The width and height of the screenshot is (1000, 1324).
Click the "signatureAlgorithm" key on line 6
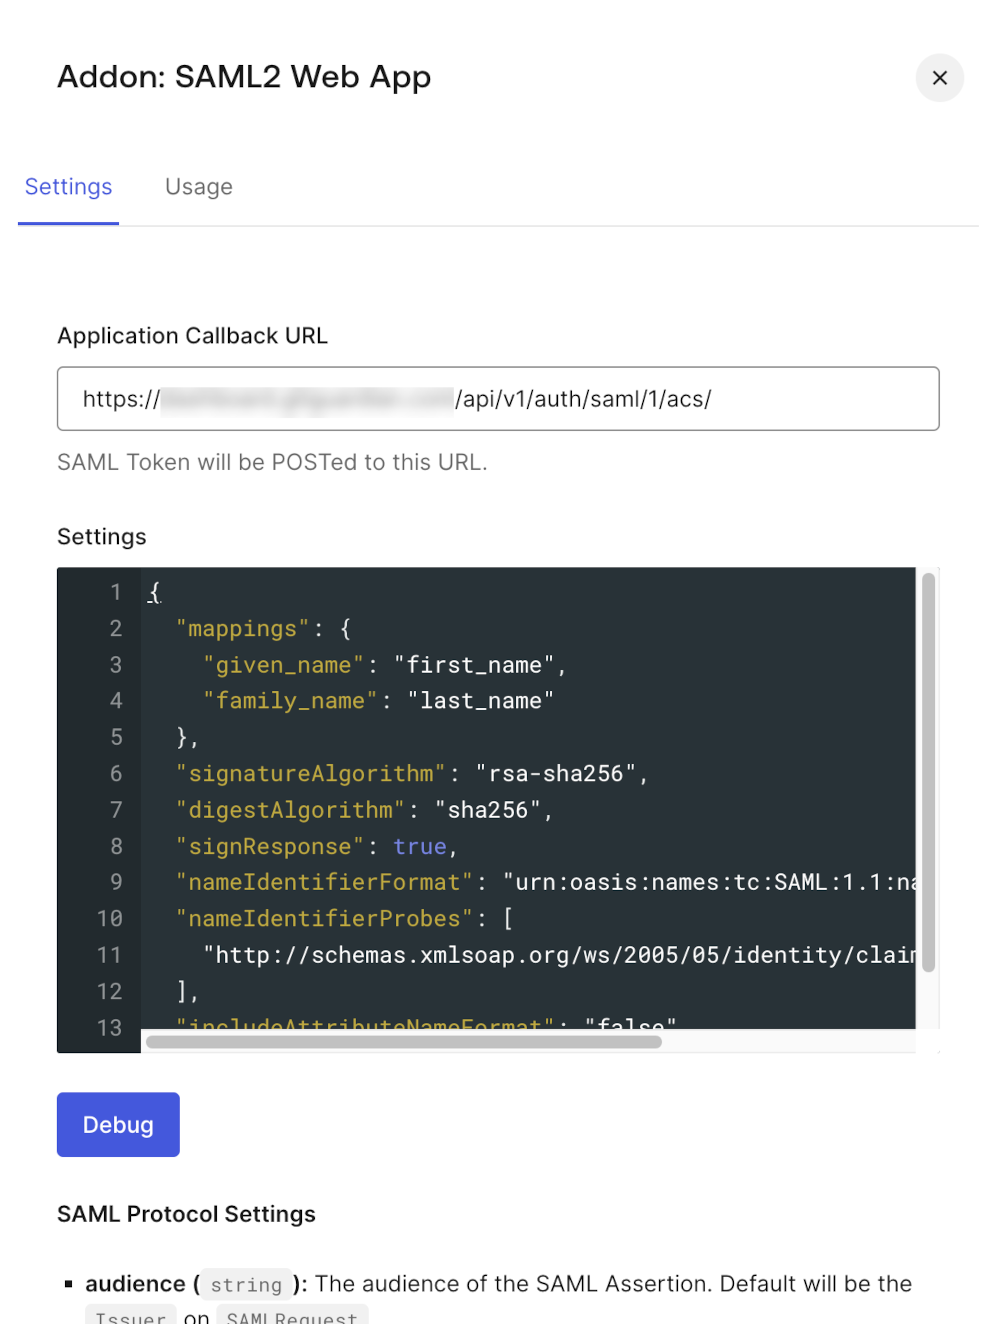311,774
